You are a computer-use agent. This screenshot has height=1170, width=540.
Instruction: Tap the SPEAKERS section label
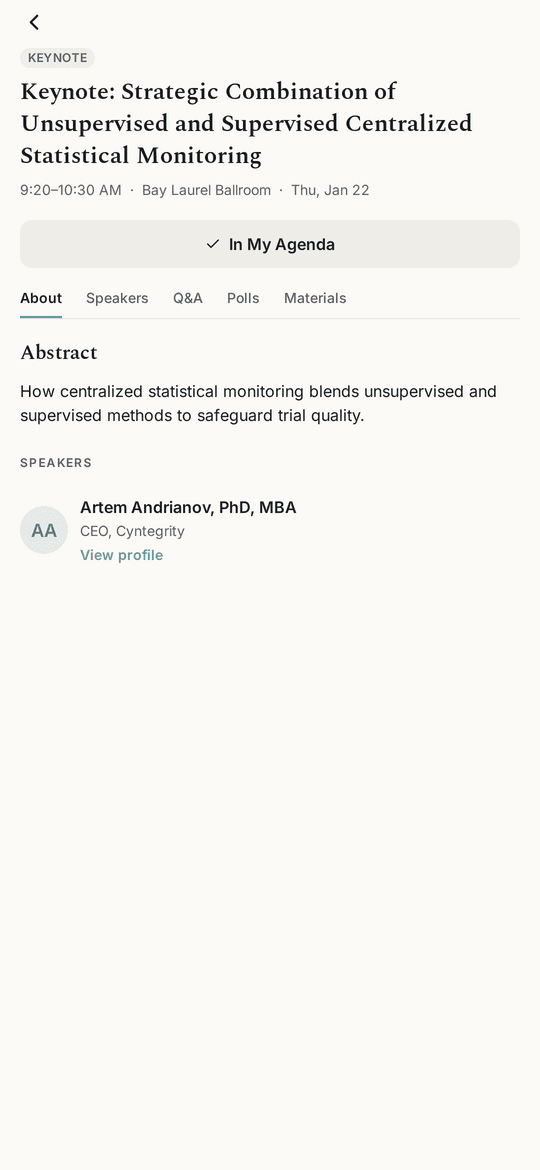pyautogui.click(x=56, y=463)
